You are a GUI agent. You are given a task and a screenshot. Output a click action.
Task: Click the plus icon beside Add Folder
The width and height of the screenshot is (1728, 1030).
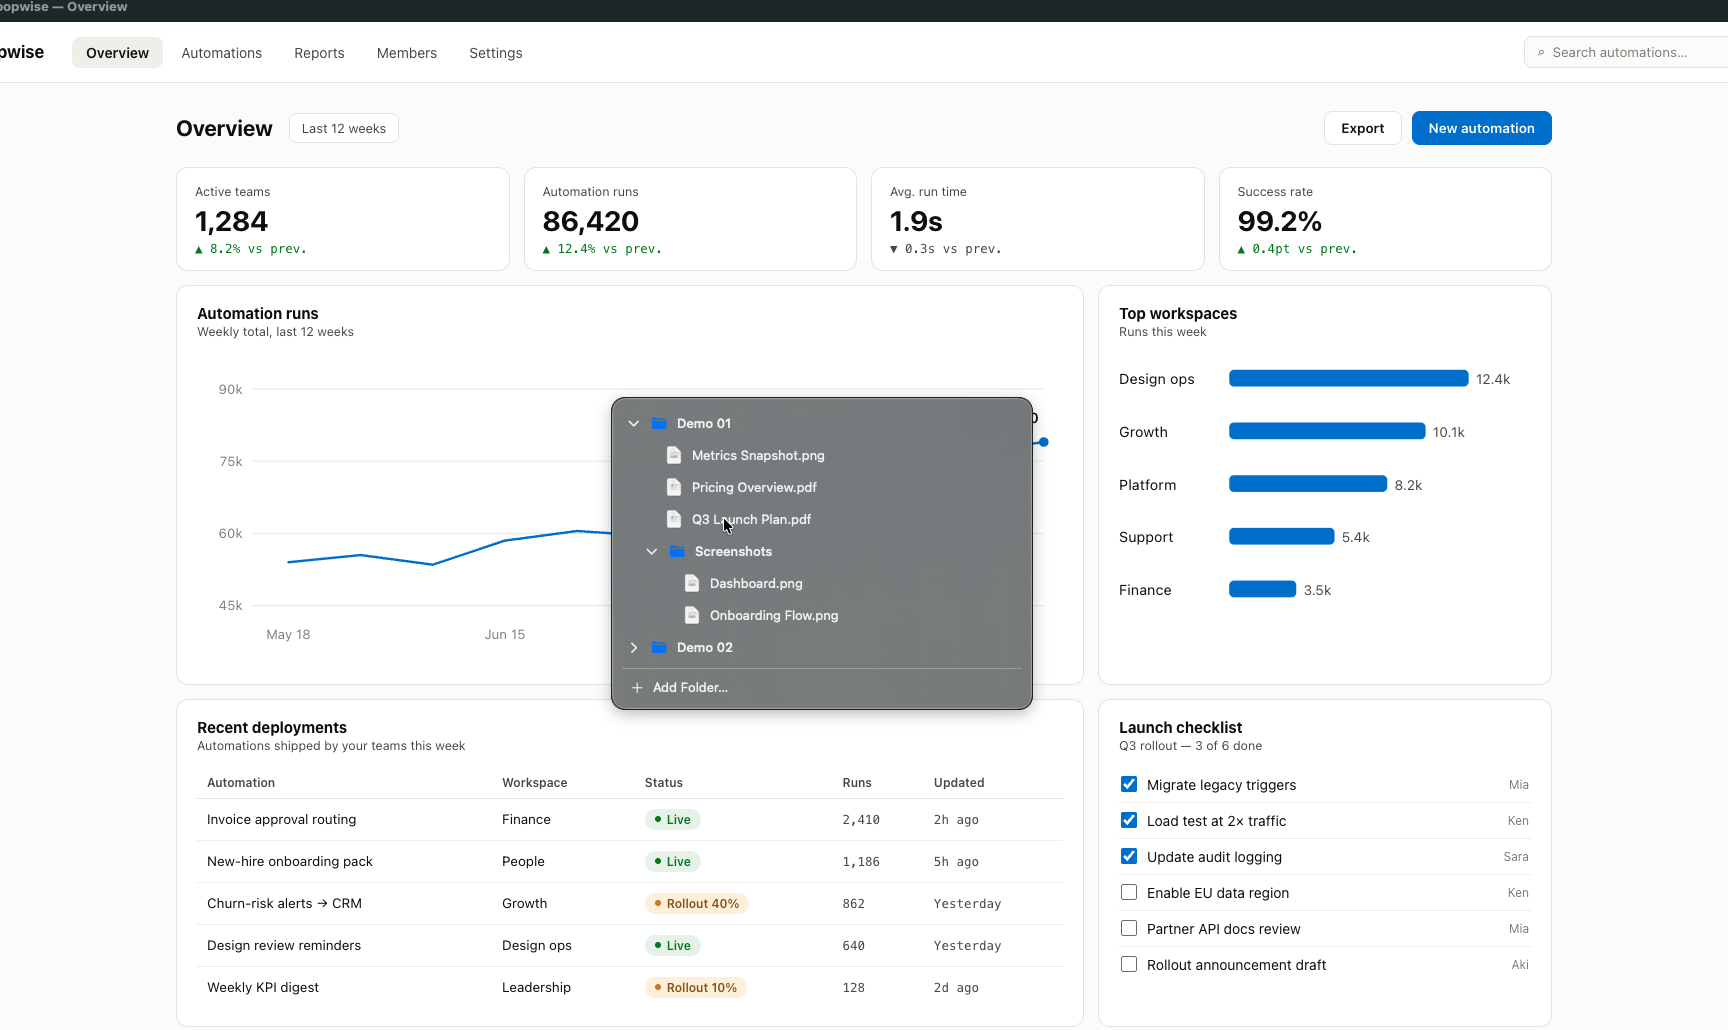coord(637,687)
